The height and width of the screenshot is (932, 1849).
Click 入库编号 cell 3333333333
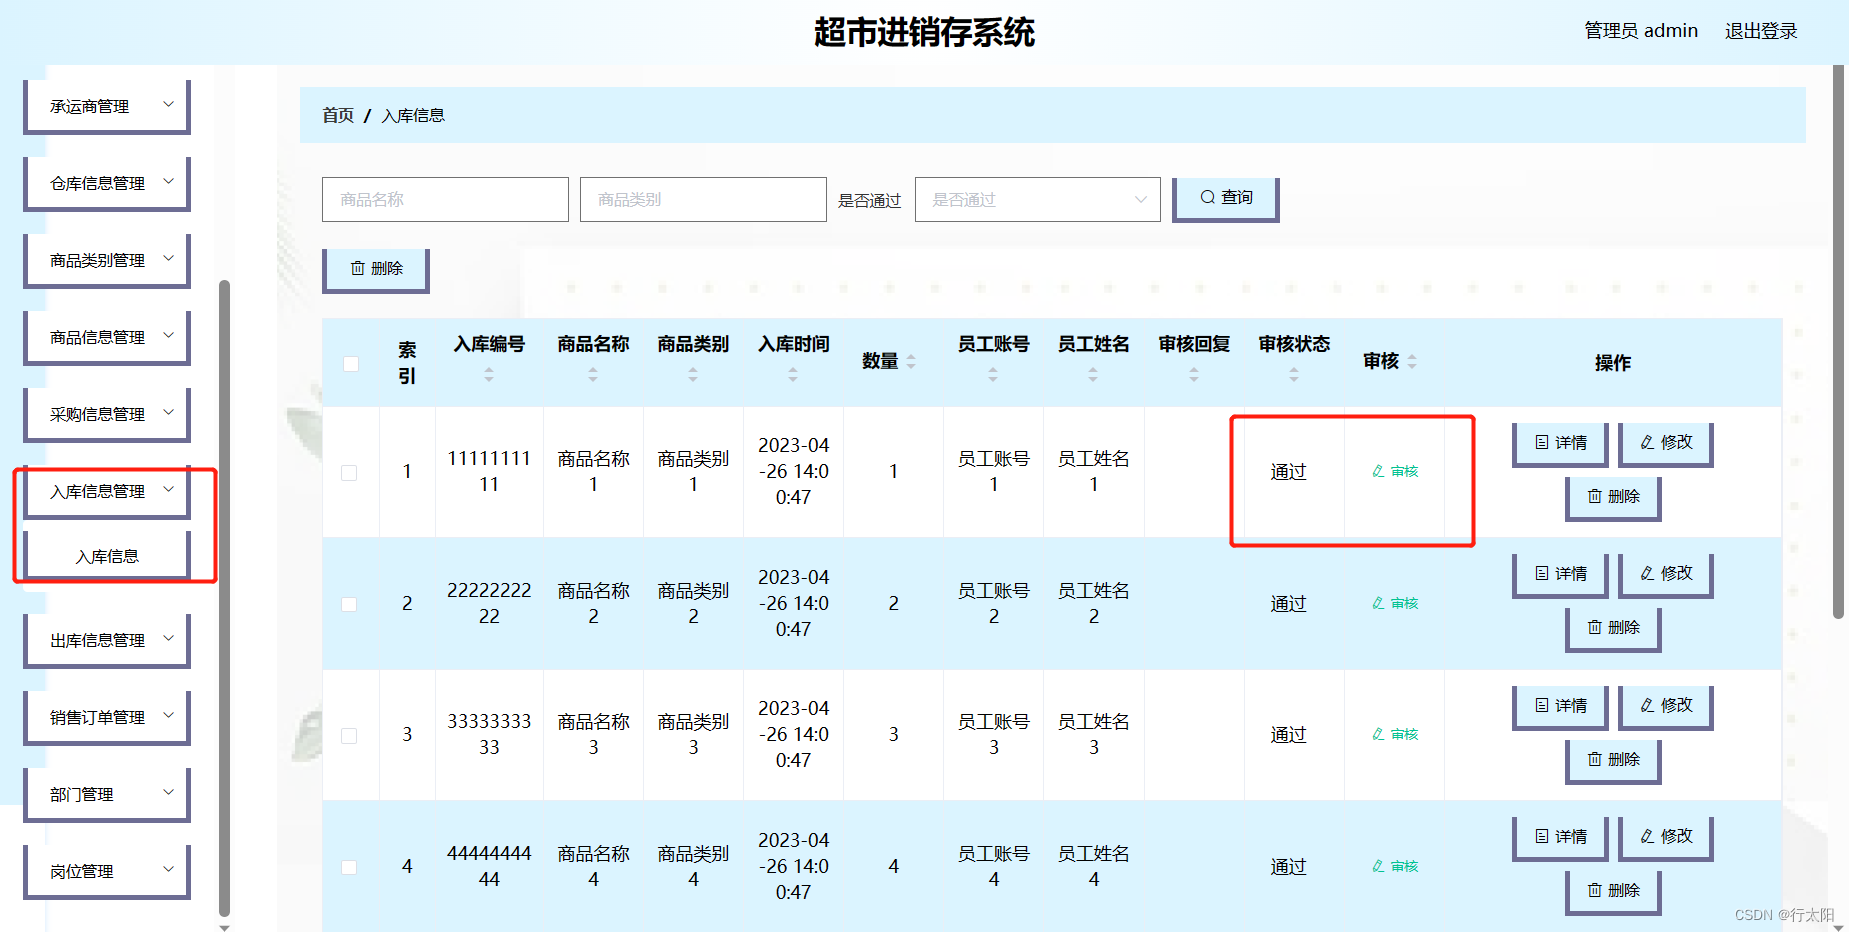click(489, 734)
